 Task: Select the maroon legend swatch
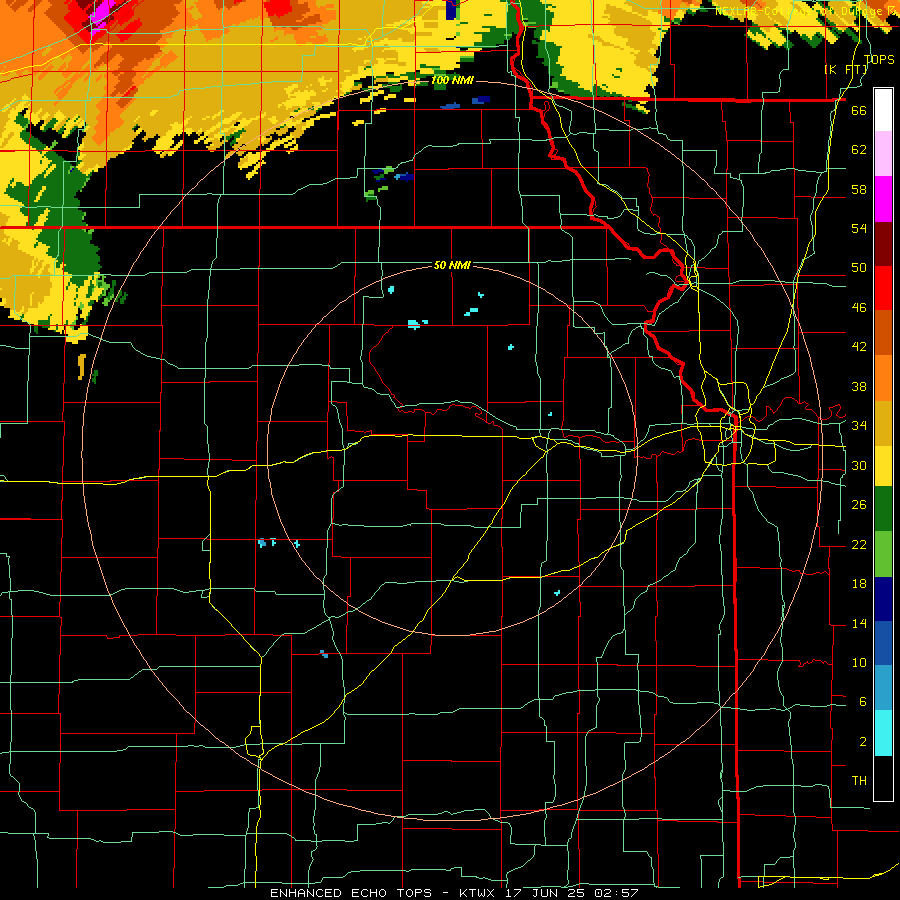click(883, 243)
